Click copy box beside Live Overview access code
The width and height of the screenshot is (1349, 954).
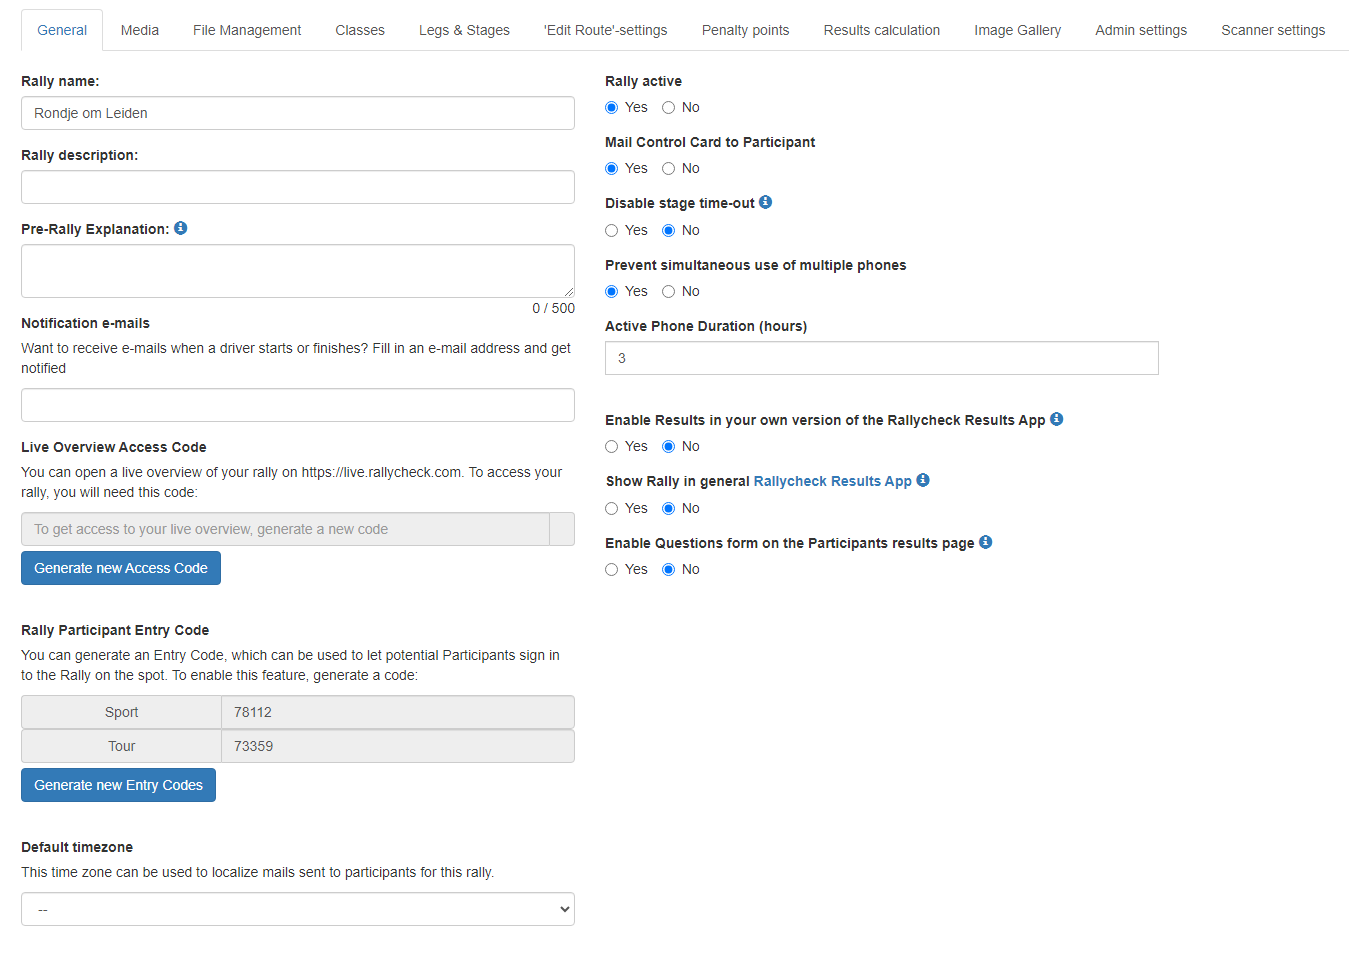click(562, 529)
